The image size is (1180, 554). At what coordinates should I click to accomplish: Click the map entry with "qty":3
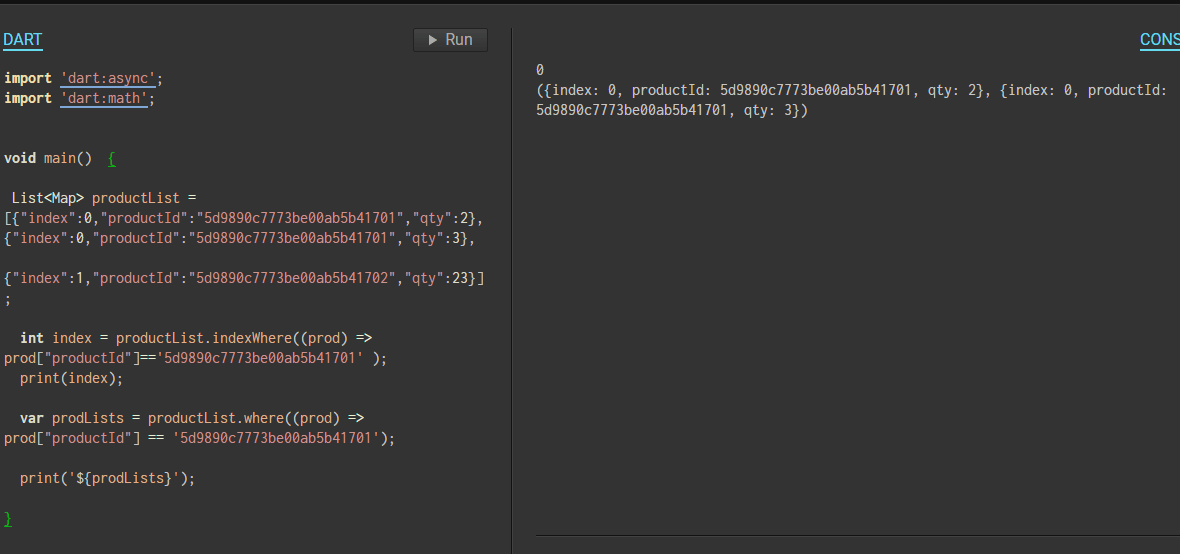click(x=240, y=239)
